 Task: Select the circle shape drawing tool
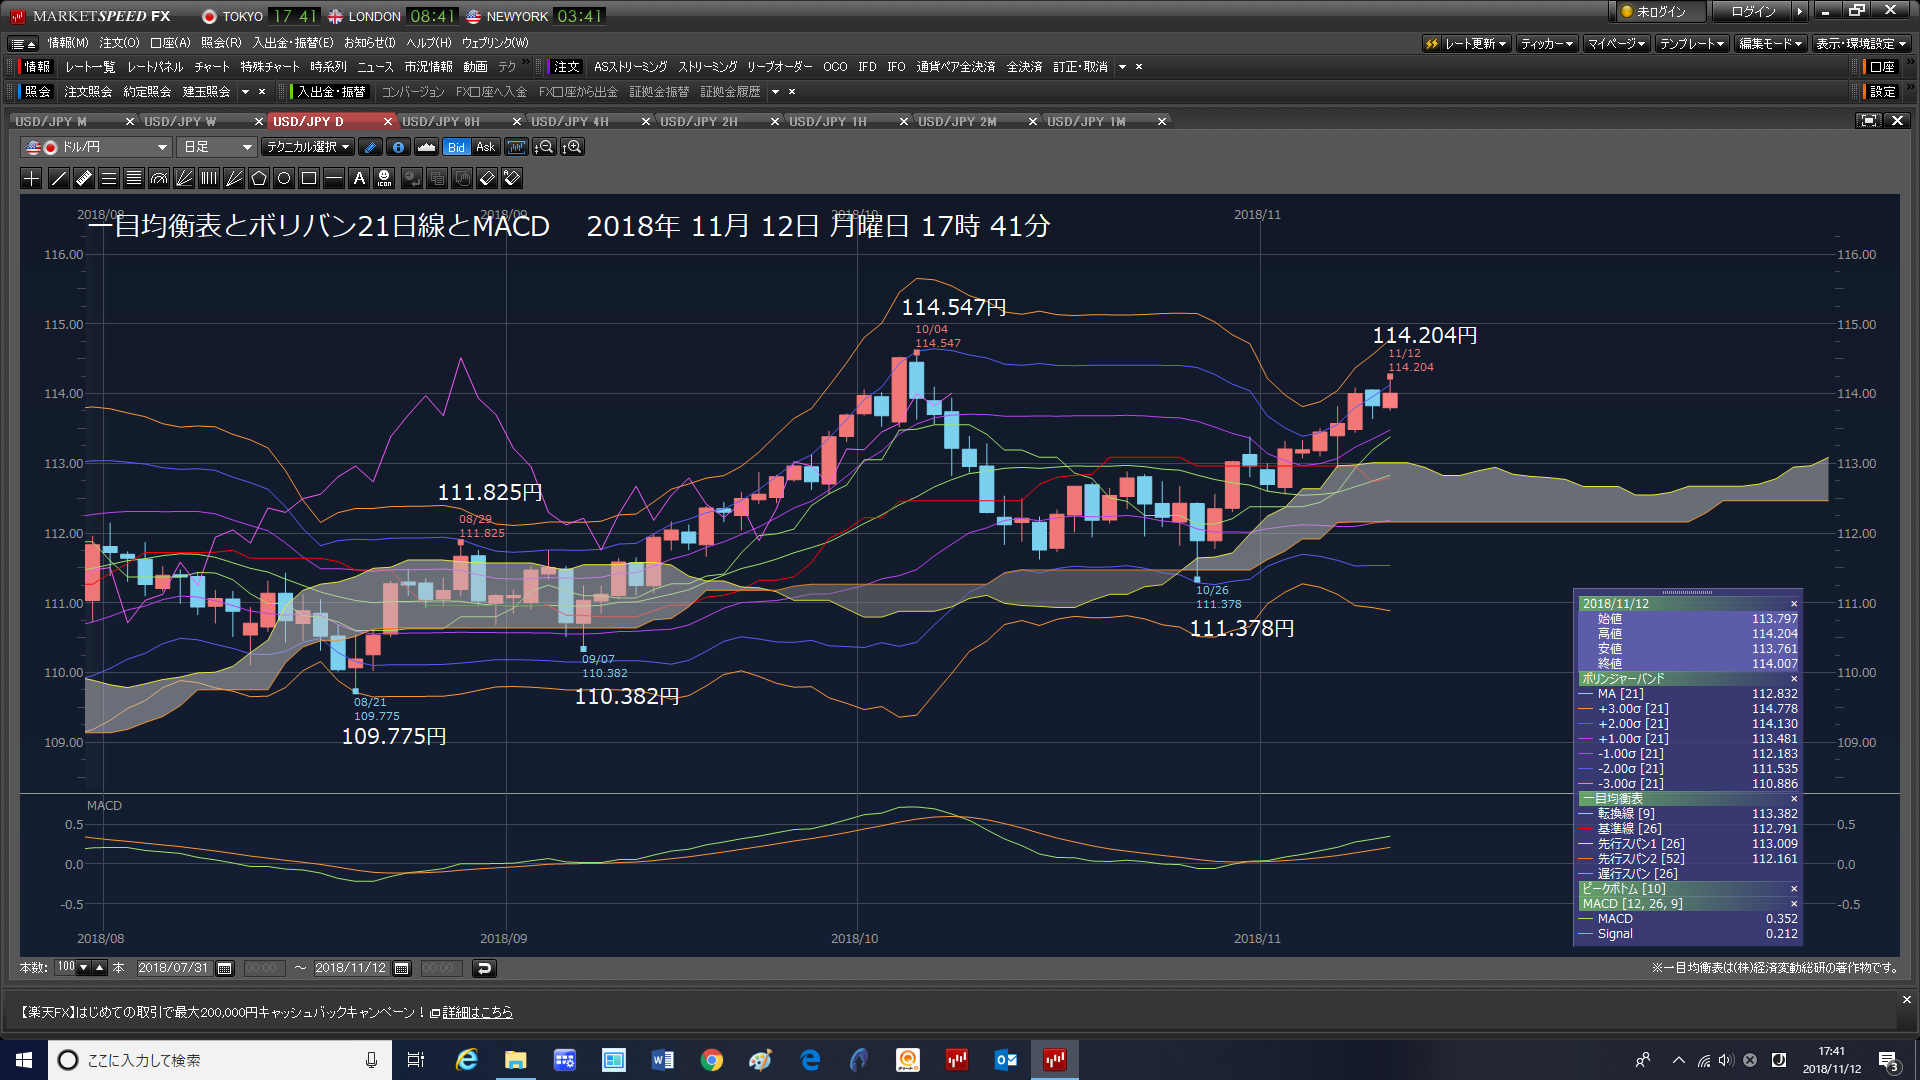(x=284, y=178)
